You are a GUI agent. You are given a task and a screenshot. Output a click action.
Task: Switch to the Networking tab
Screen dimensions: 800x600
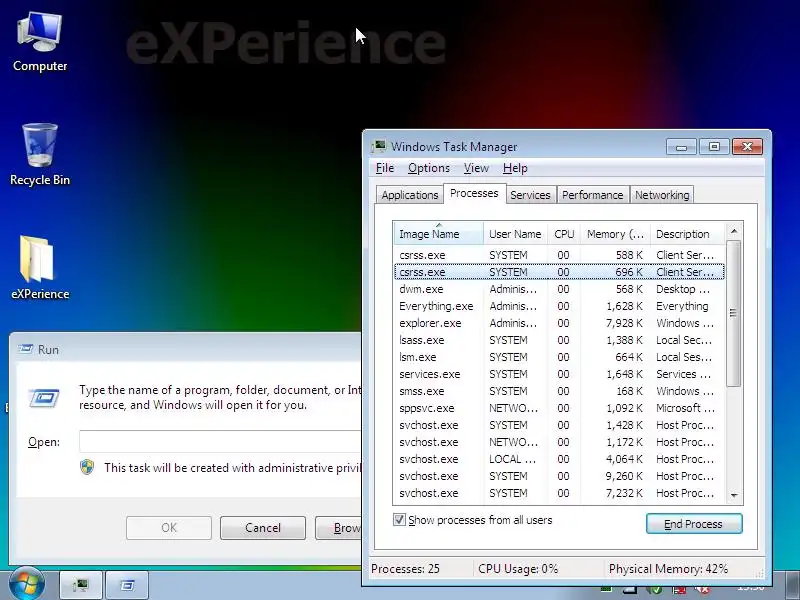point(662,195)
